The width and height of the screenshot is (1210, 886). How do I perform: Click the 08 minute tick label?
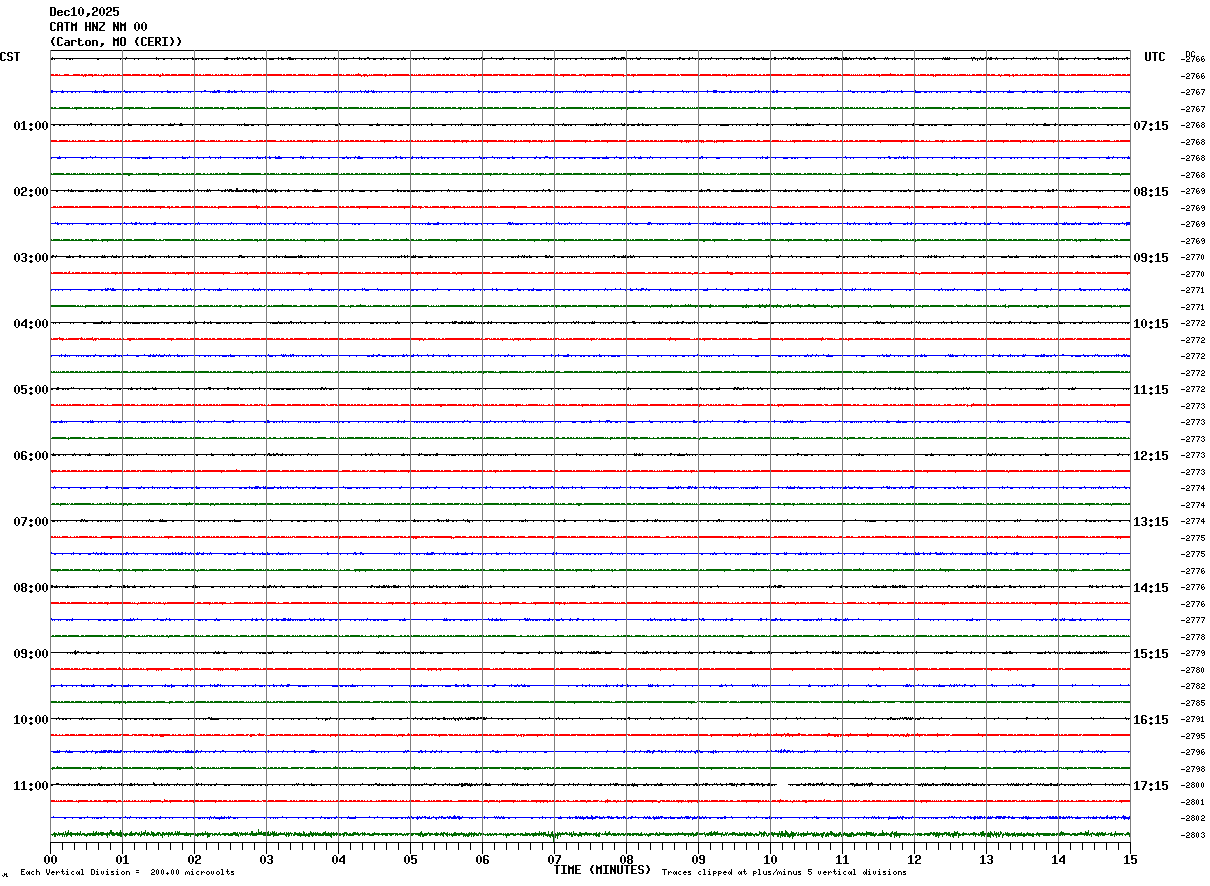(x=627, y=859)
